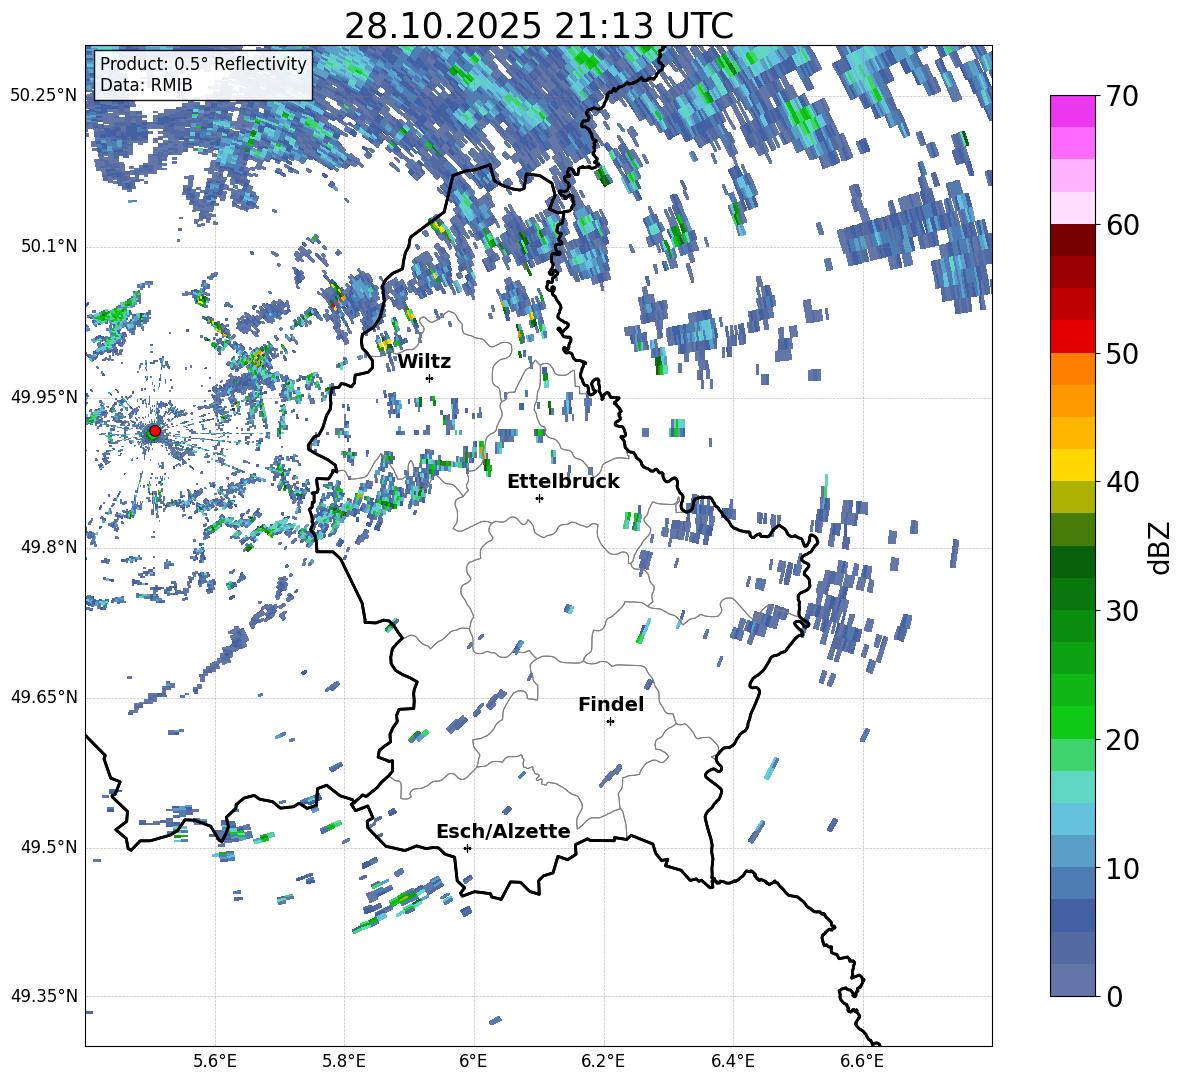Click the colorbar tick label 70
The width and height of the screenshot is (1184, 1081).
[1122, 97]
